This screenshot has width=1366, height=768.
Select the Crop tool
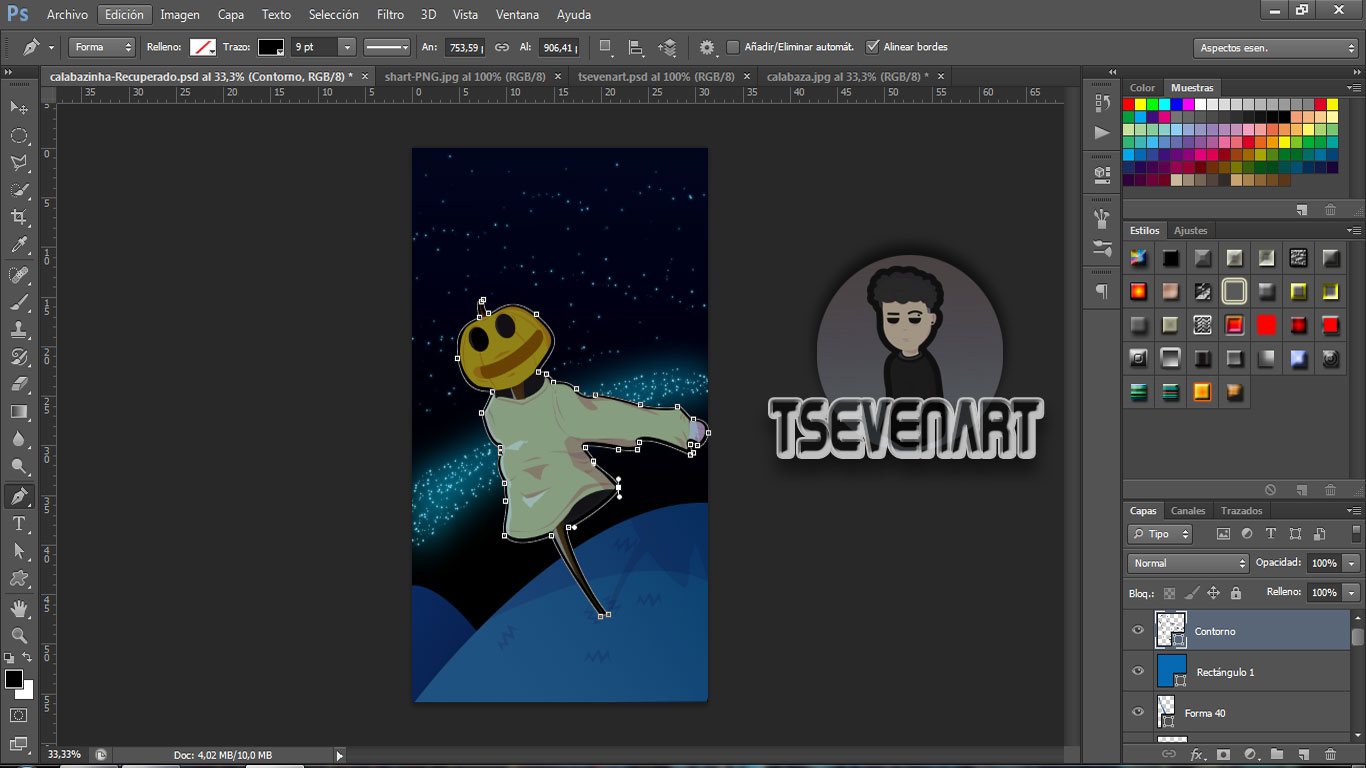click(19, 218)
